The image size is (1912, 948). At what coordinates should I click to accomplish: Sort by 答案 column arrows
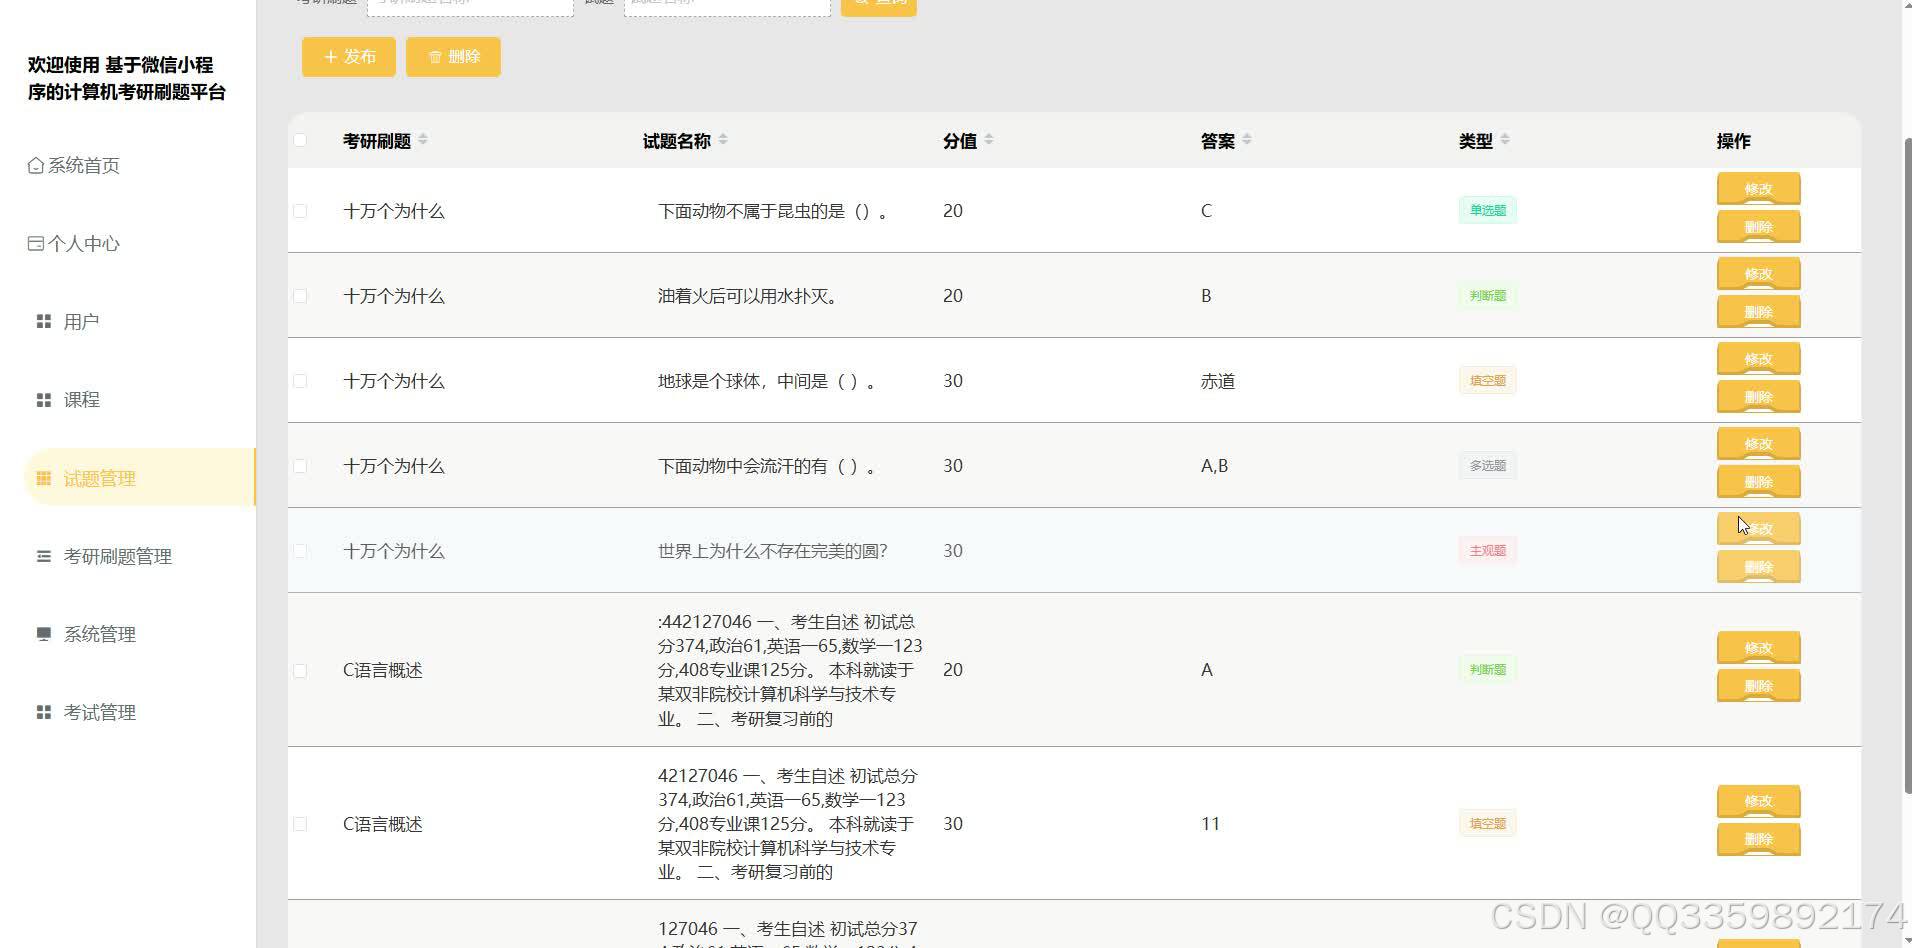(x=1247, y=139)
